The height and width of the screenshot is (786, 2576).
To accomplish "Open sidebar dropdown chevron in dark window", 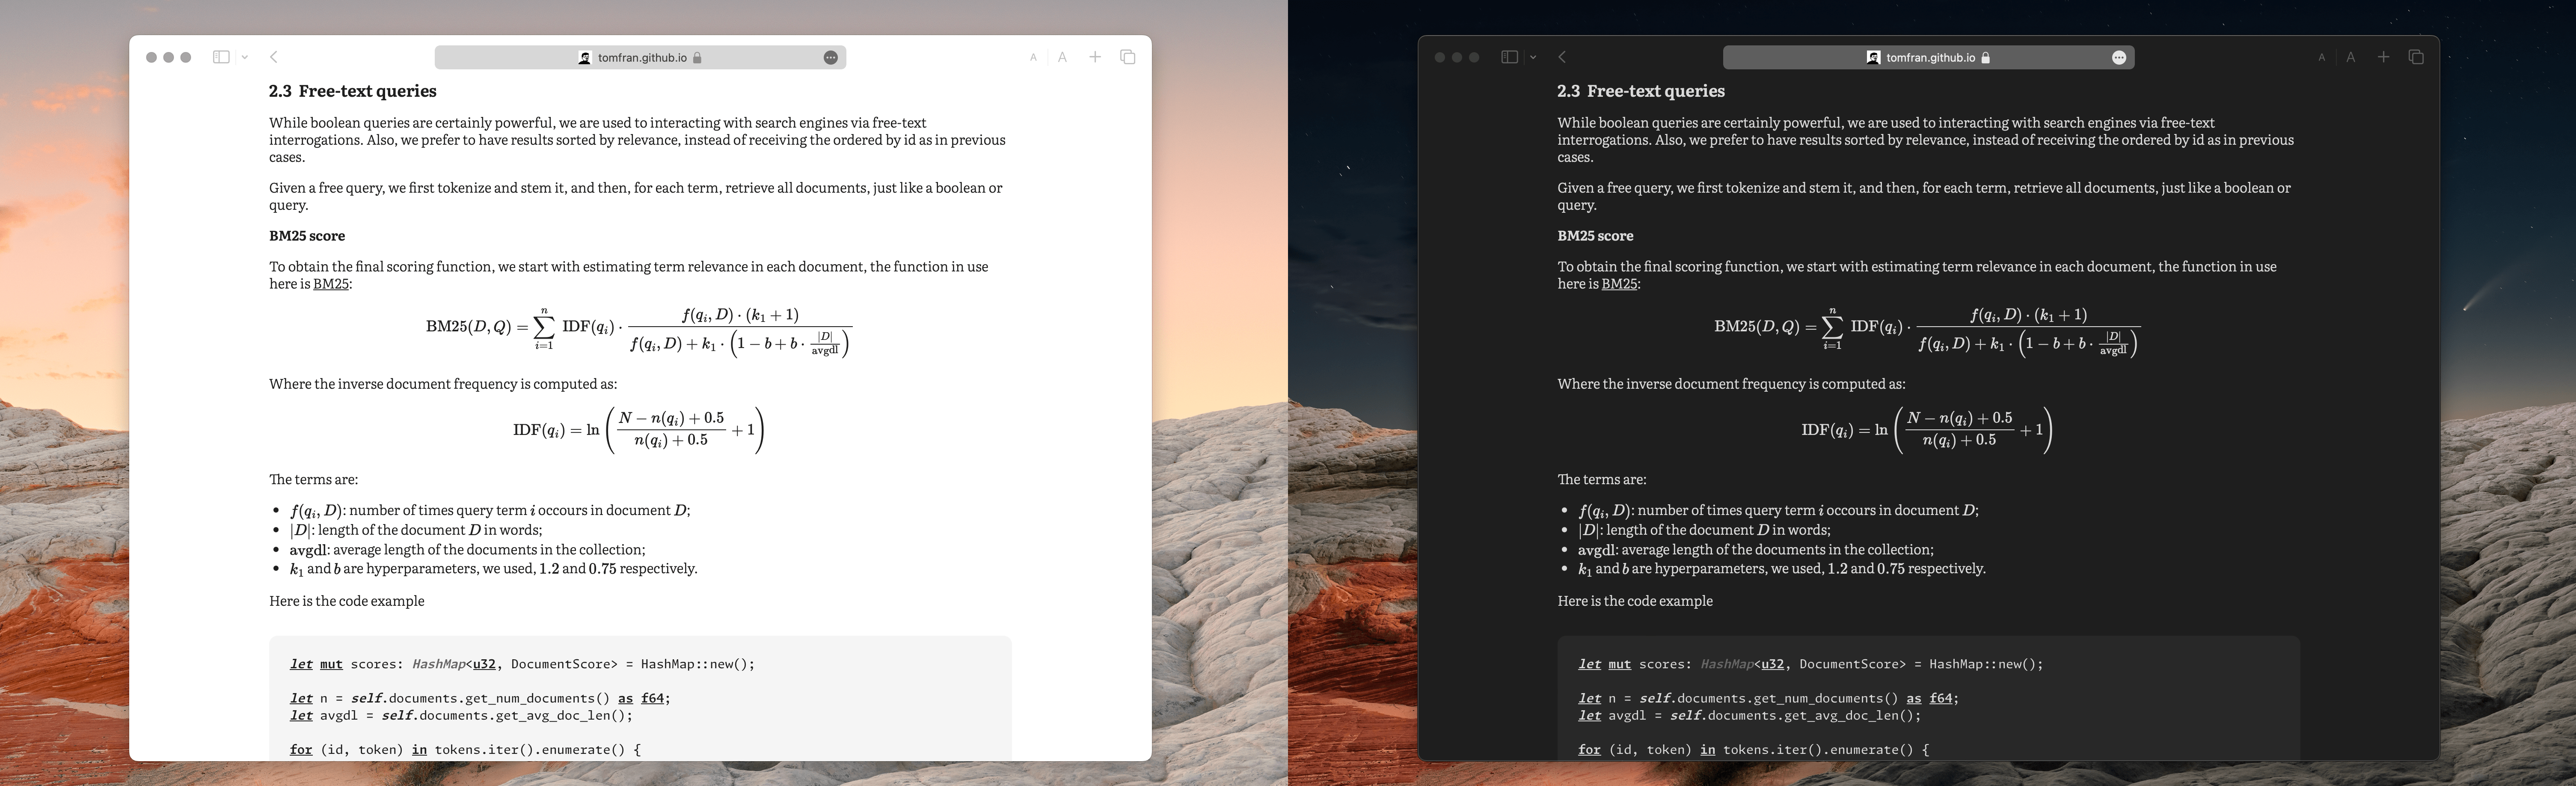I will click(x=1533, y=58).
